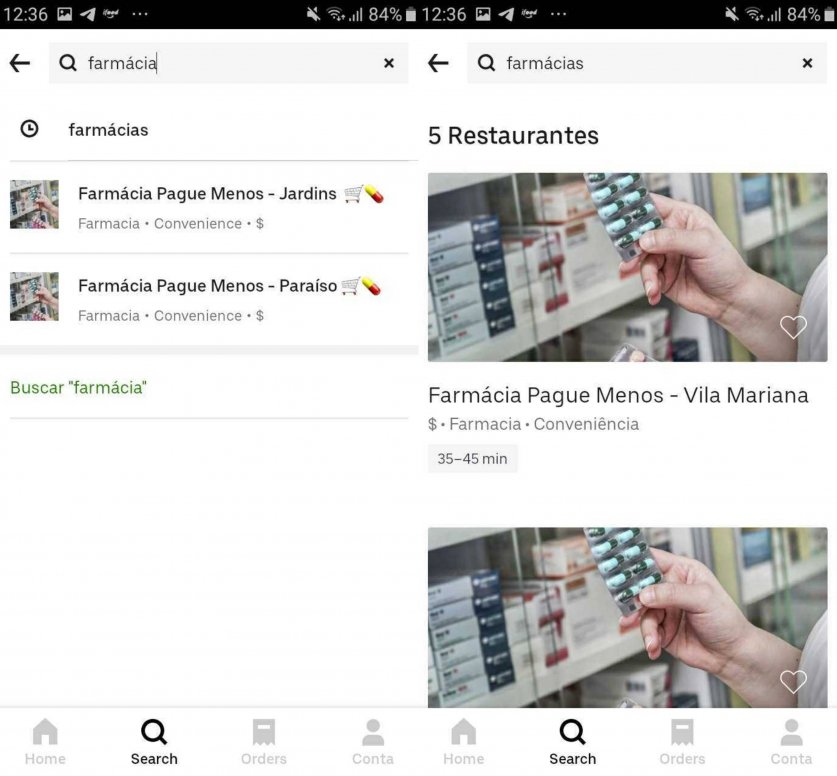Tap 'Farmacia • Convenience • $' under Paraíso
This screenshot has height=776, width=837.
[171, 316]
